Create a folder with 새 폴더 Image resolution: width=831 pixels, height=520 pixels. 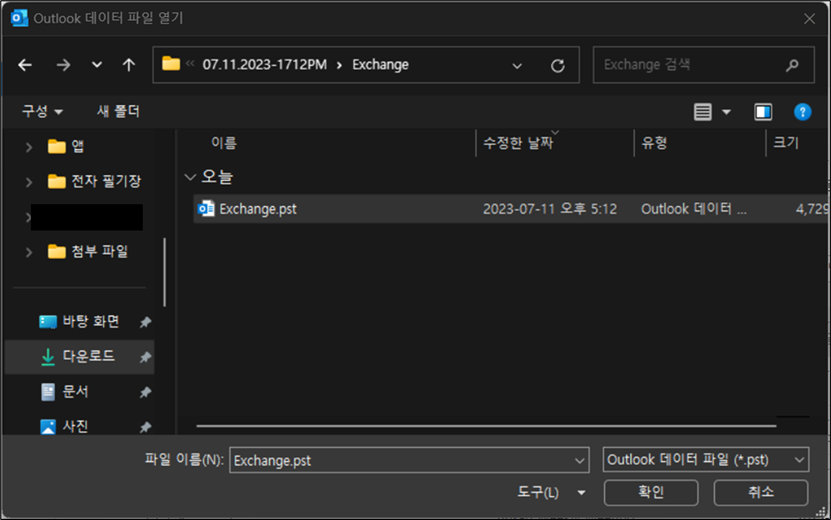[118, 111]
